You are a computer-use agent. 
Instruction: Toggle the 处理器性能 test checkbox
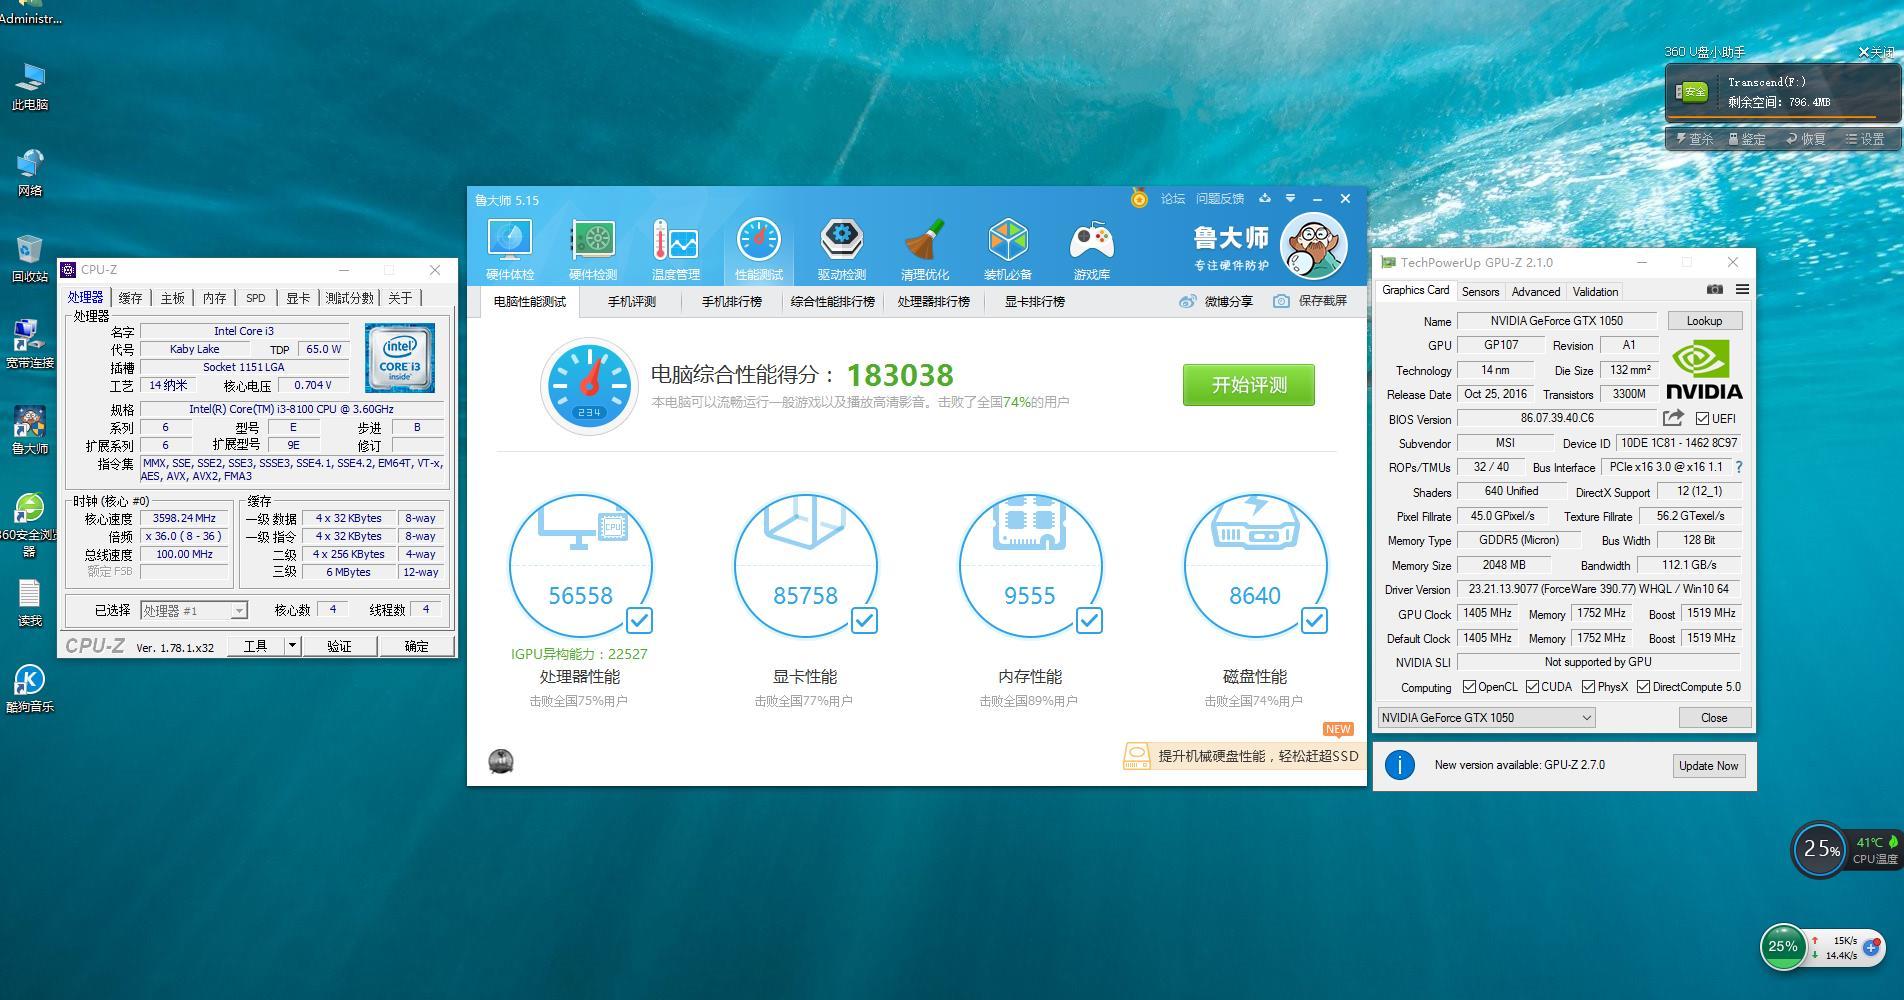click(639, 621)
